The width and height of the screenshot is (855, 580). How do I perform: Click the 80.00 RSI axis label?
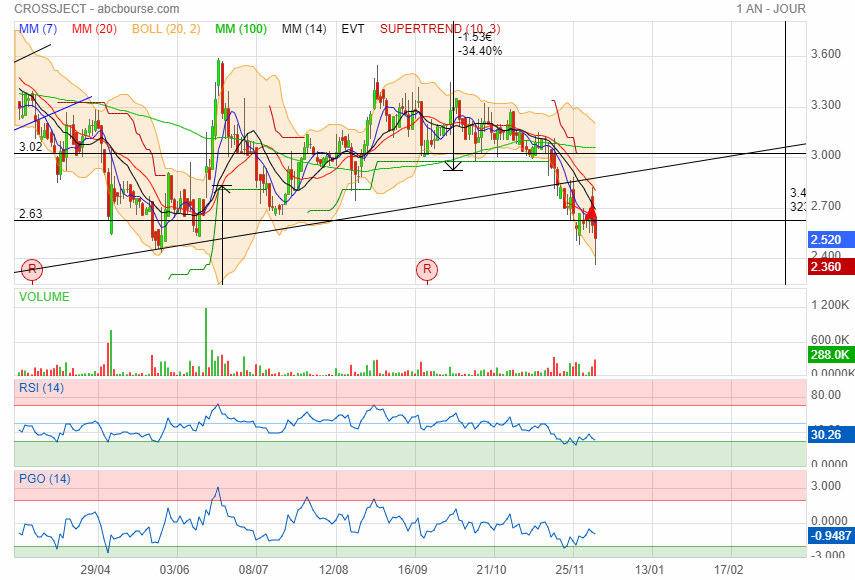[x=826, y=395]
